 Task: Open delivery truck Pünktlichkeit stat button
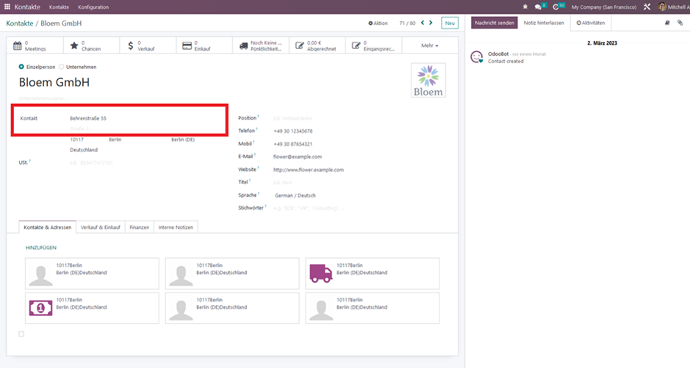coord(261,46)
